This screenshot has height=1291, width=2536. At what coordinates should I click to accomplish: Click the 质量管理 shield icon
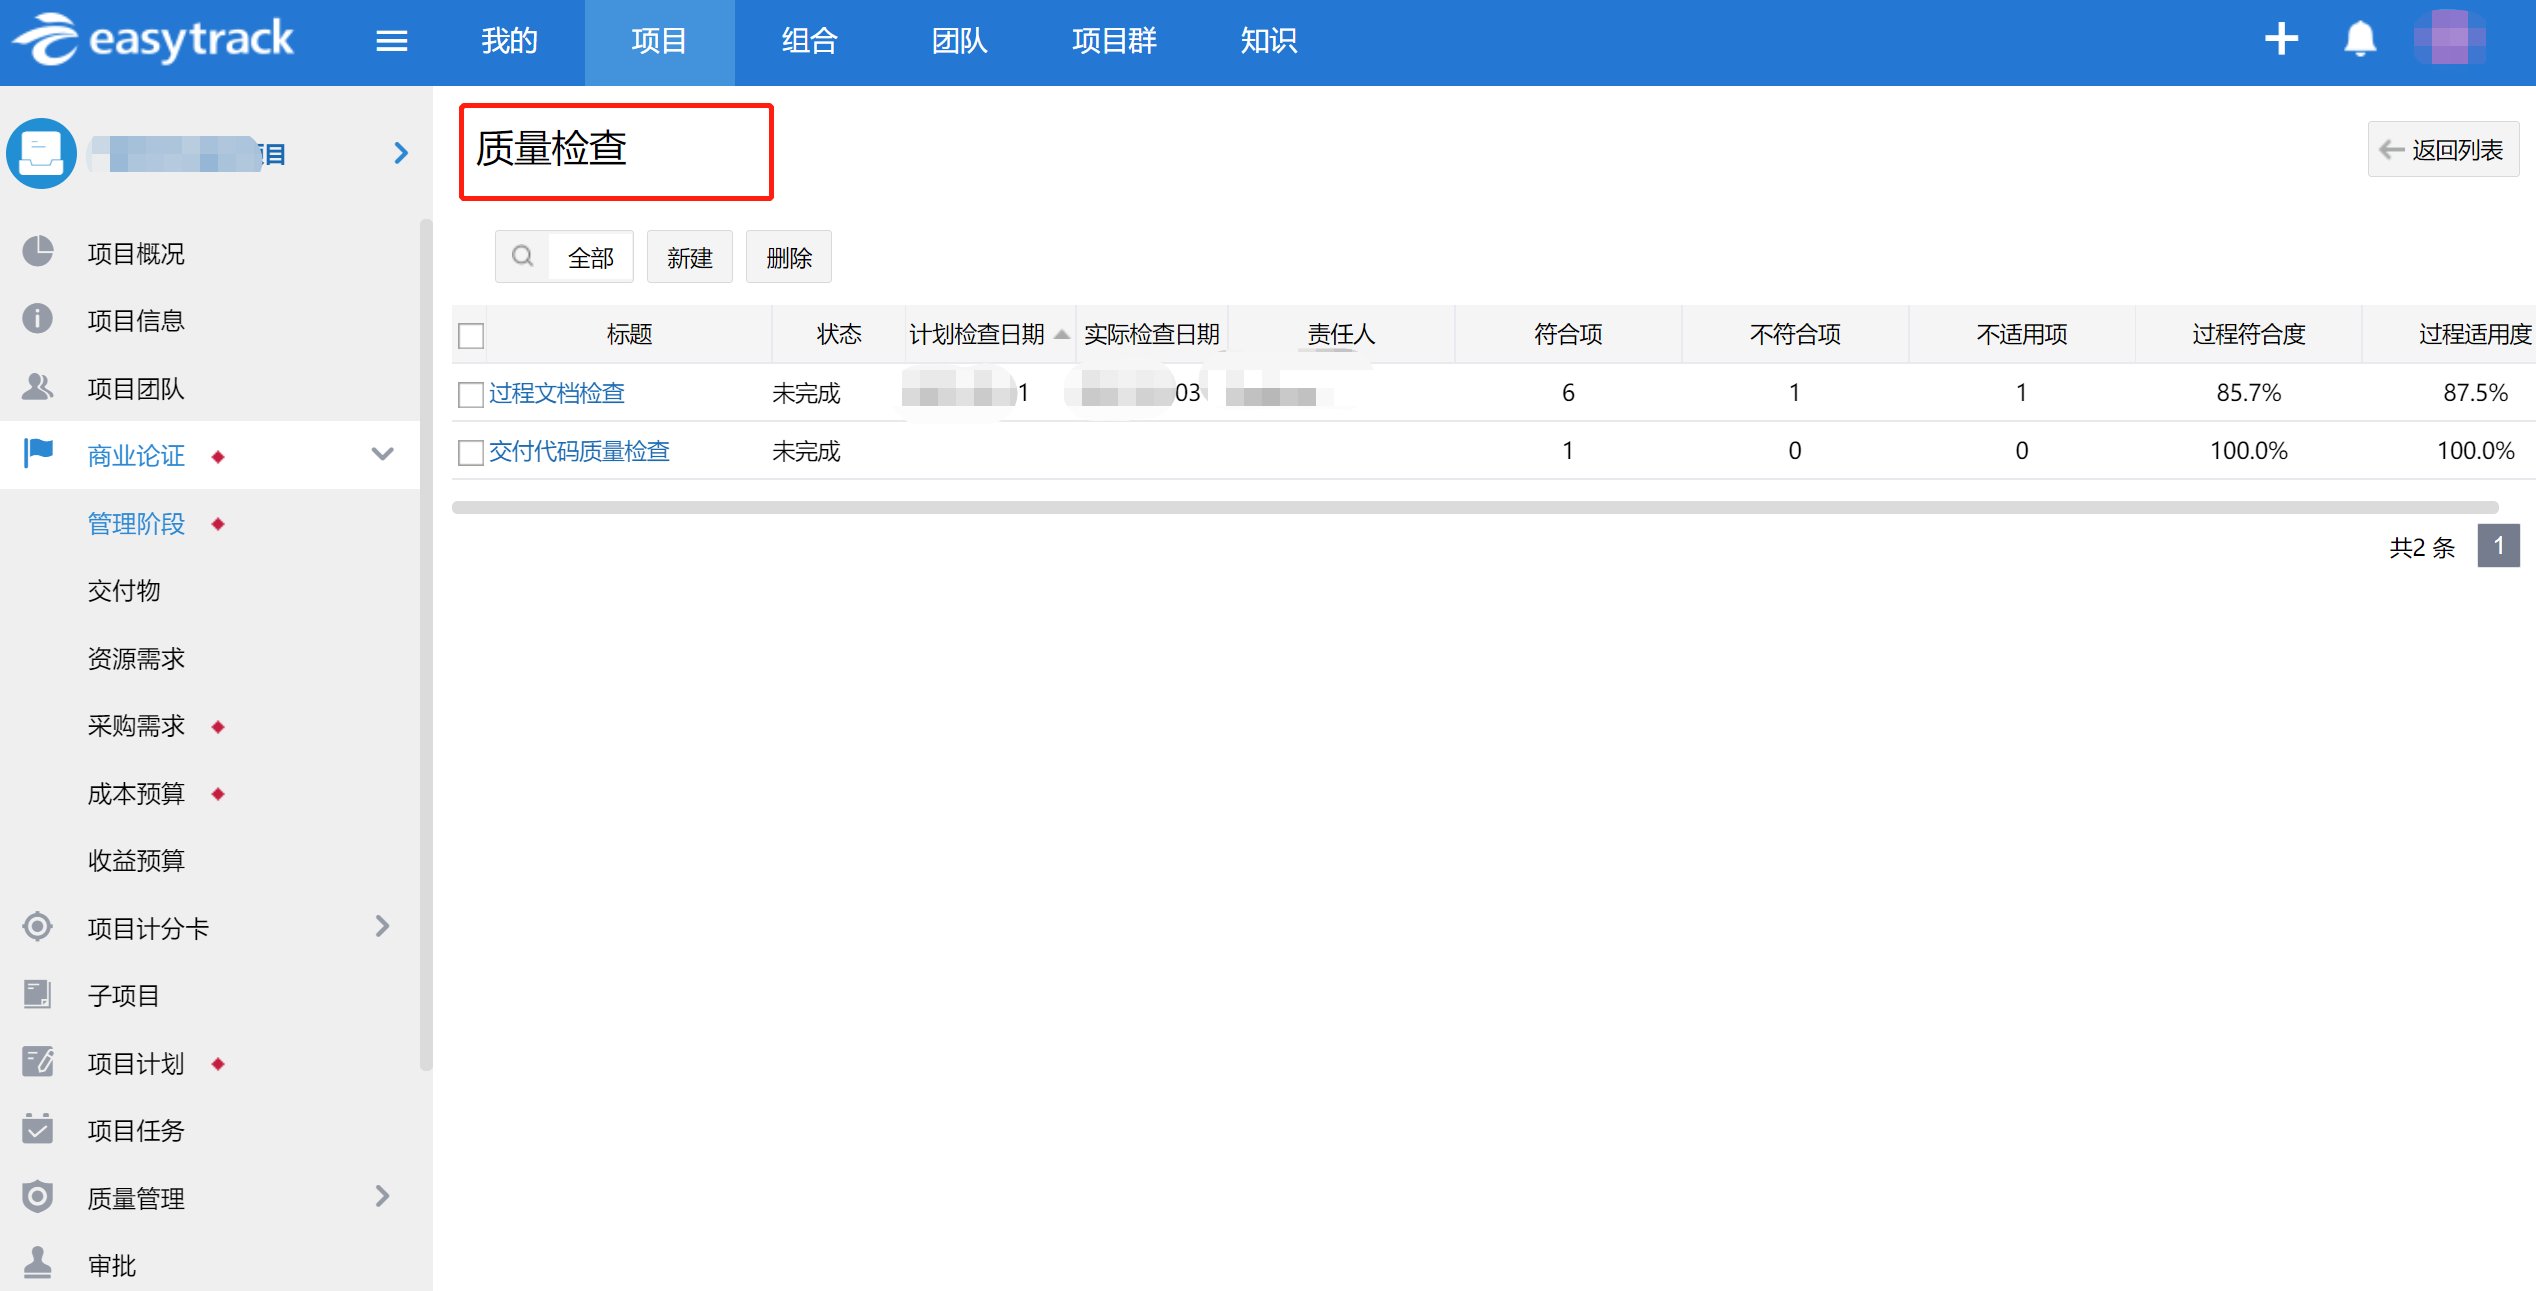coord(38,1196)
